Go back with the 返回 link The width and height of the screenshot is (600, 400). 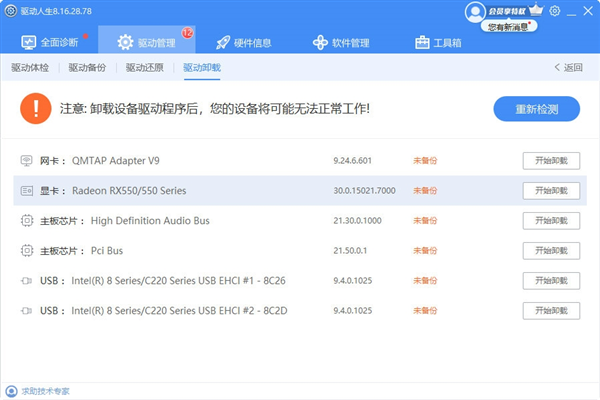(x=569, y=68)
